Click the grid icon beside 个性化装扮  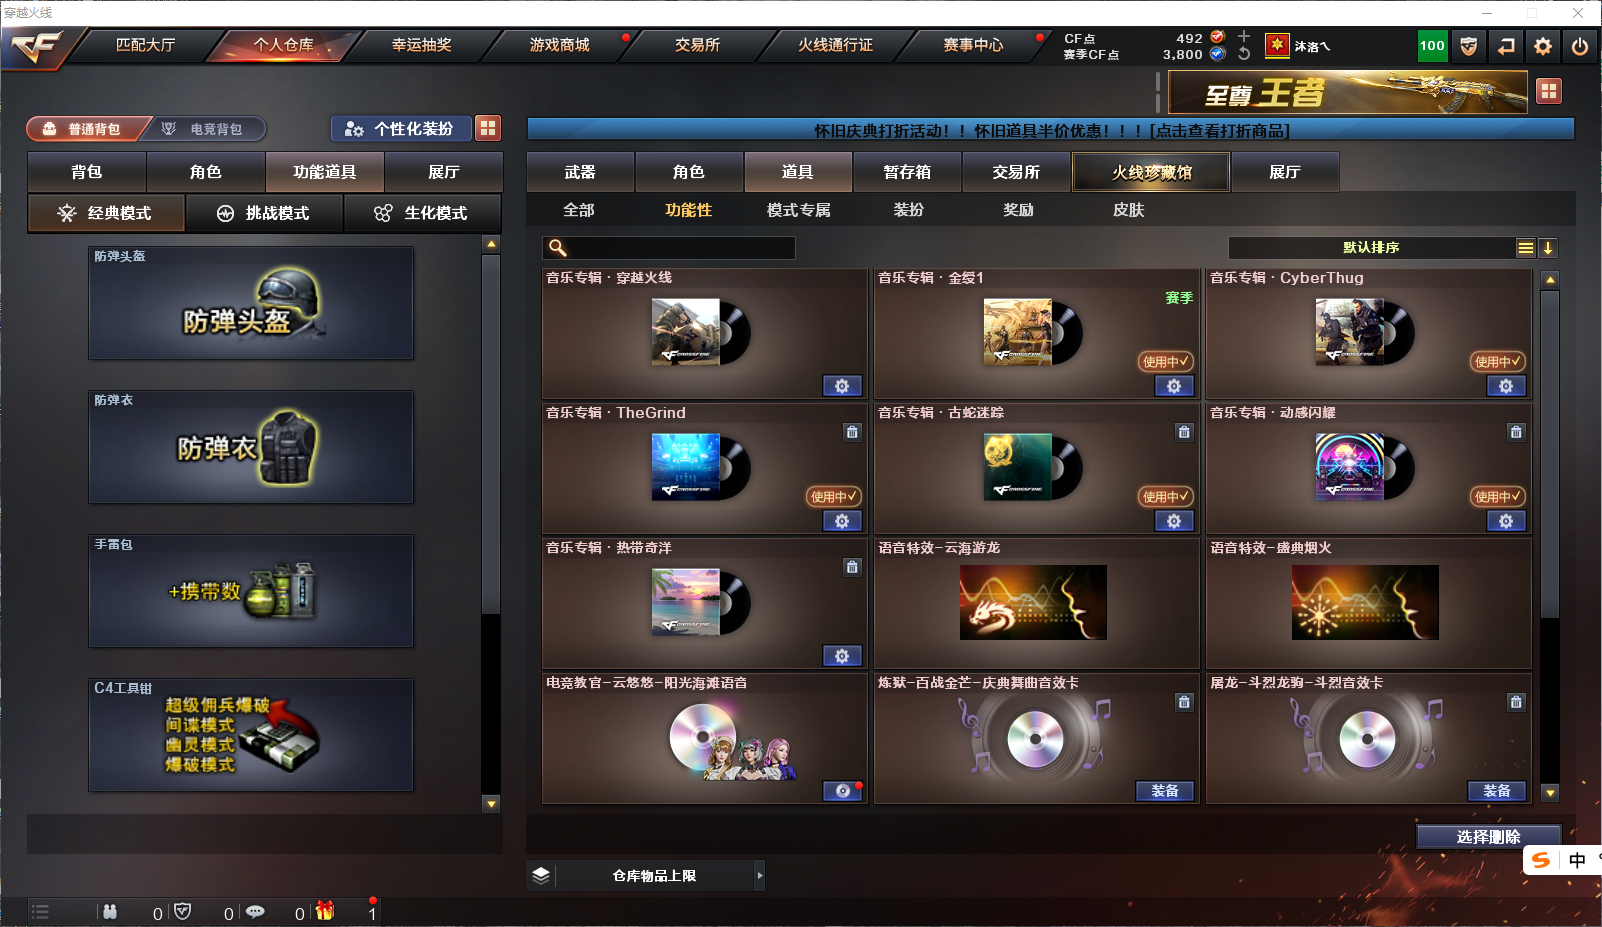(x=488, y=128)
